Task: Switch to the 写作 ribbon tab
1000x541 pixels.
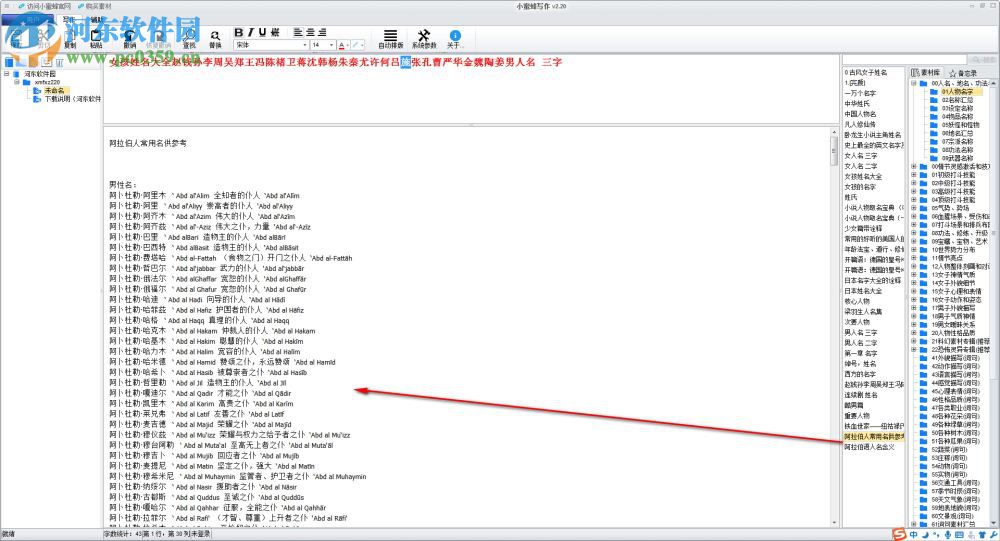Action: coord(69,19)
